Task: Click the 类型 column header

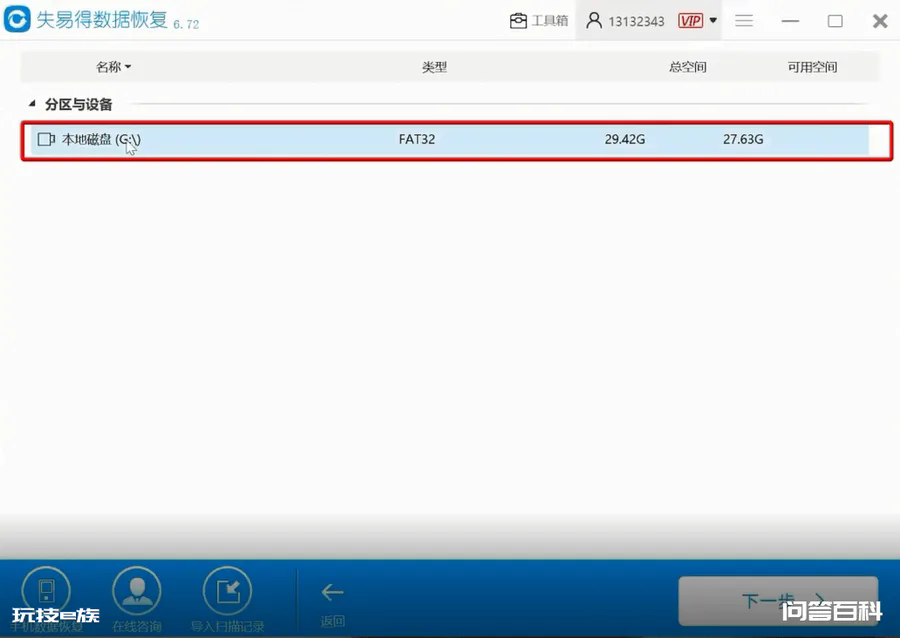Action: pyautogui.click(x=435, y=67)
